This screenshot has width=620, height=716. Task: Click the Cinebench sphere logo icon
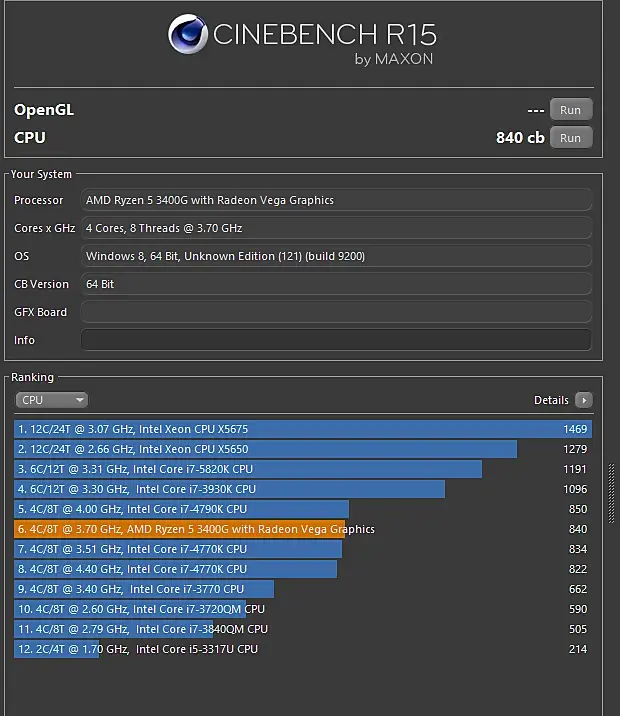click(x=187, y=35)
